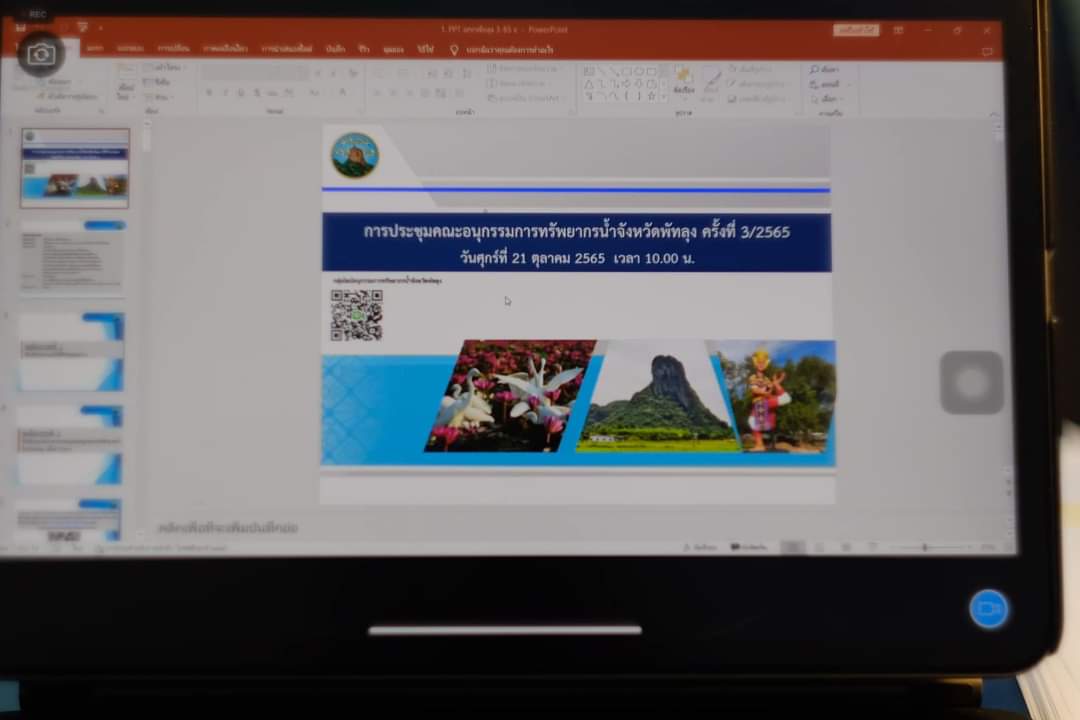Open the Arrange (จัดเรียง) button
The height and width of the screenshot is (720, 1080).
point(683,84)
